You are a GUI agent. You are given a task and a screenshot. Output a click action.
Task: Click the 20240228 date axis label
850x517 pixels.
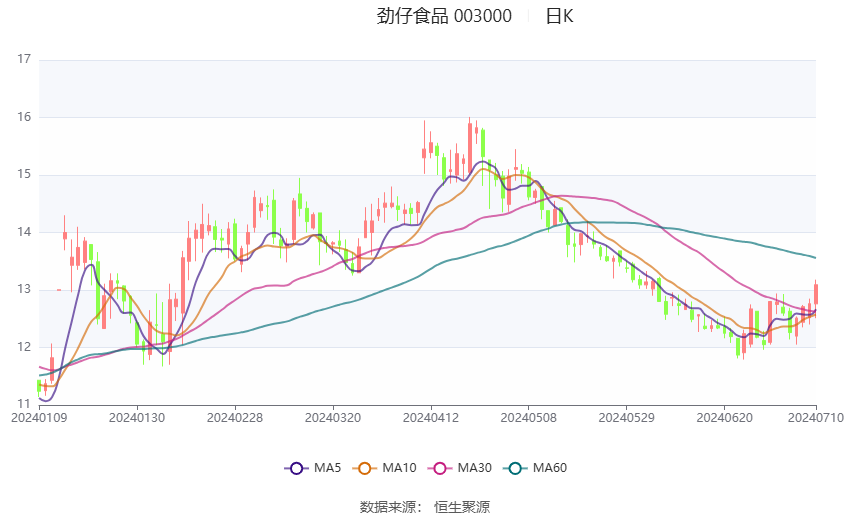click(x=235, y=418)
